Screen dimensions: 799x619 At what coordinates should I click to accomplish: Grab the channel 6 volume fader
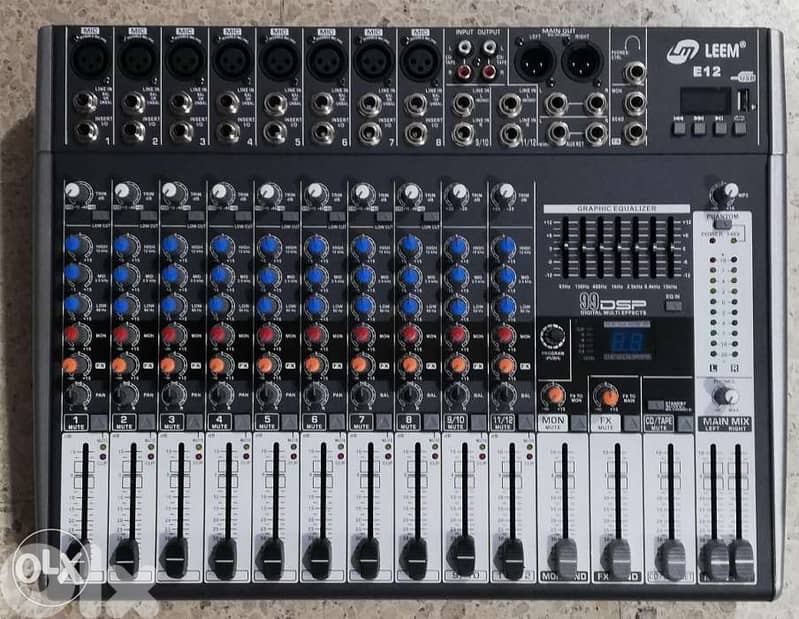point(319,558)
